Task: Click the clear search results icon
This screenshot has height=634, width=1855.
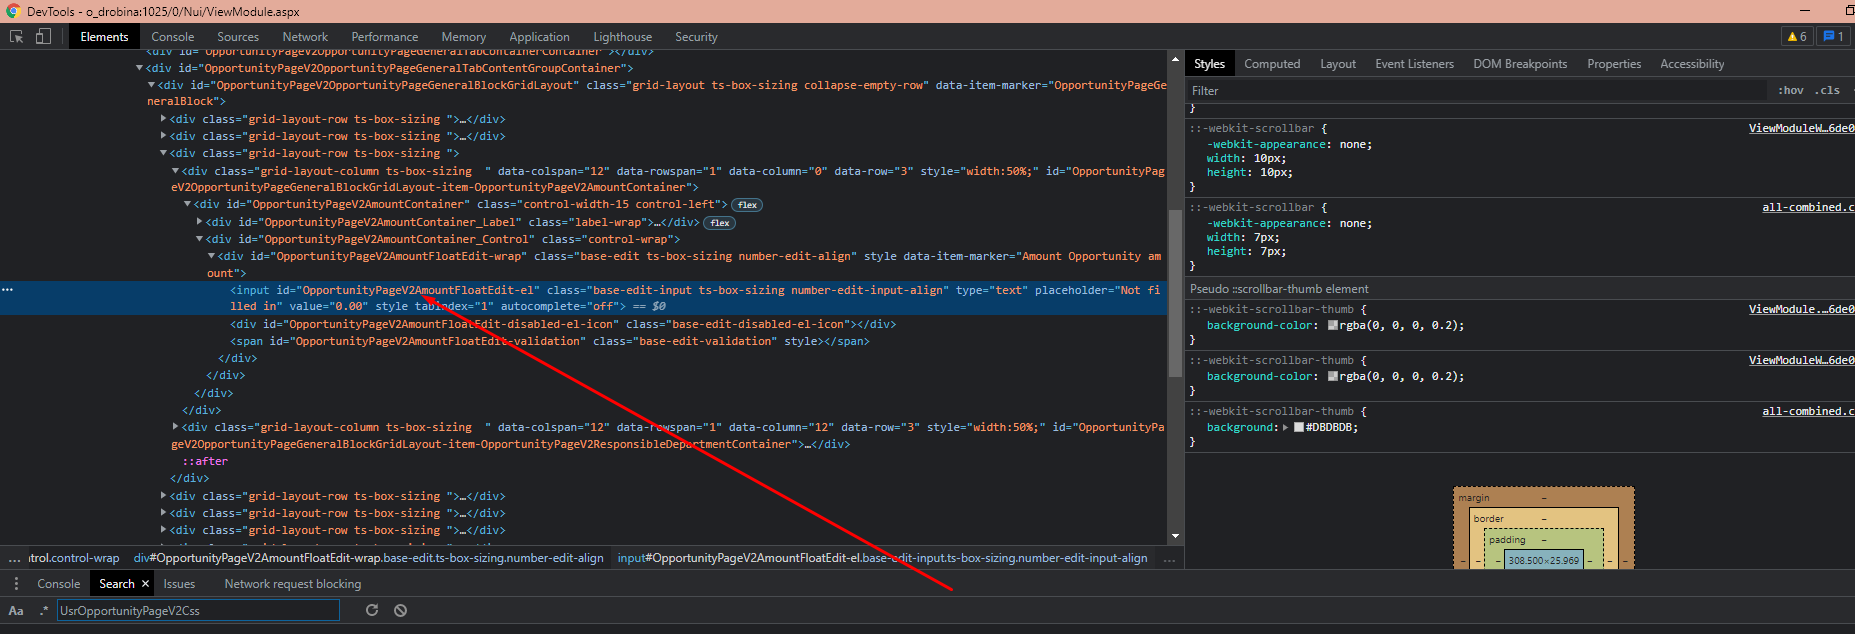Action: coord(400,610)
